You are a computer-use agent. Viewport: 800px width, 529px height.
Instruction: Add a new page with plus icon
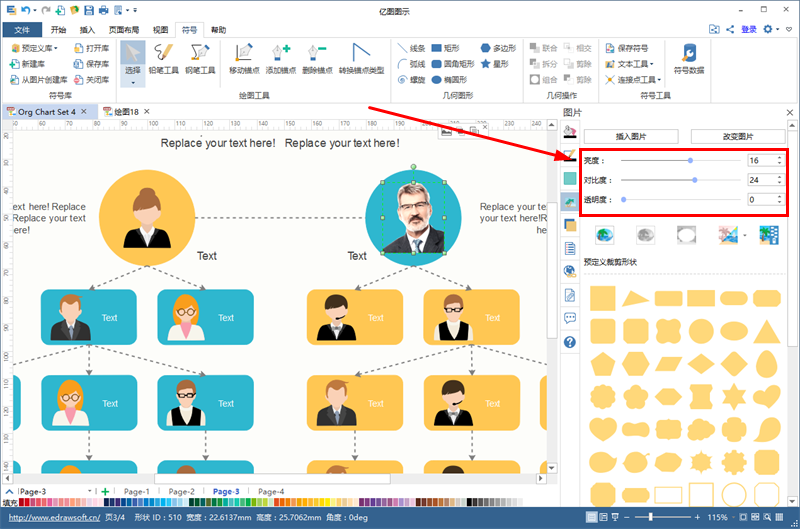coord(105,492)
